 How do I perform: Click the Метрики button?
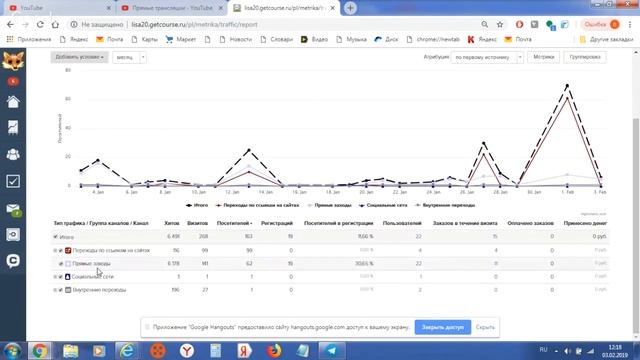tap(543, 57)
